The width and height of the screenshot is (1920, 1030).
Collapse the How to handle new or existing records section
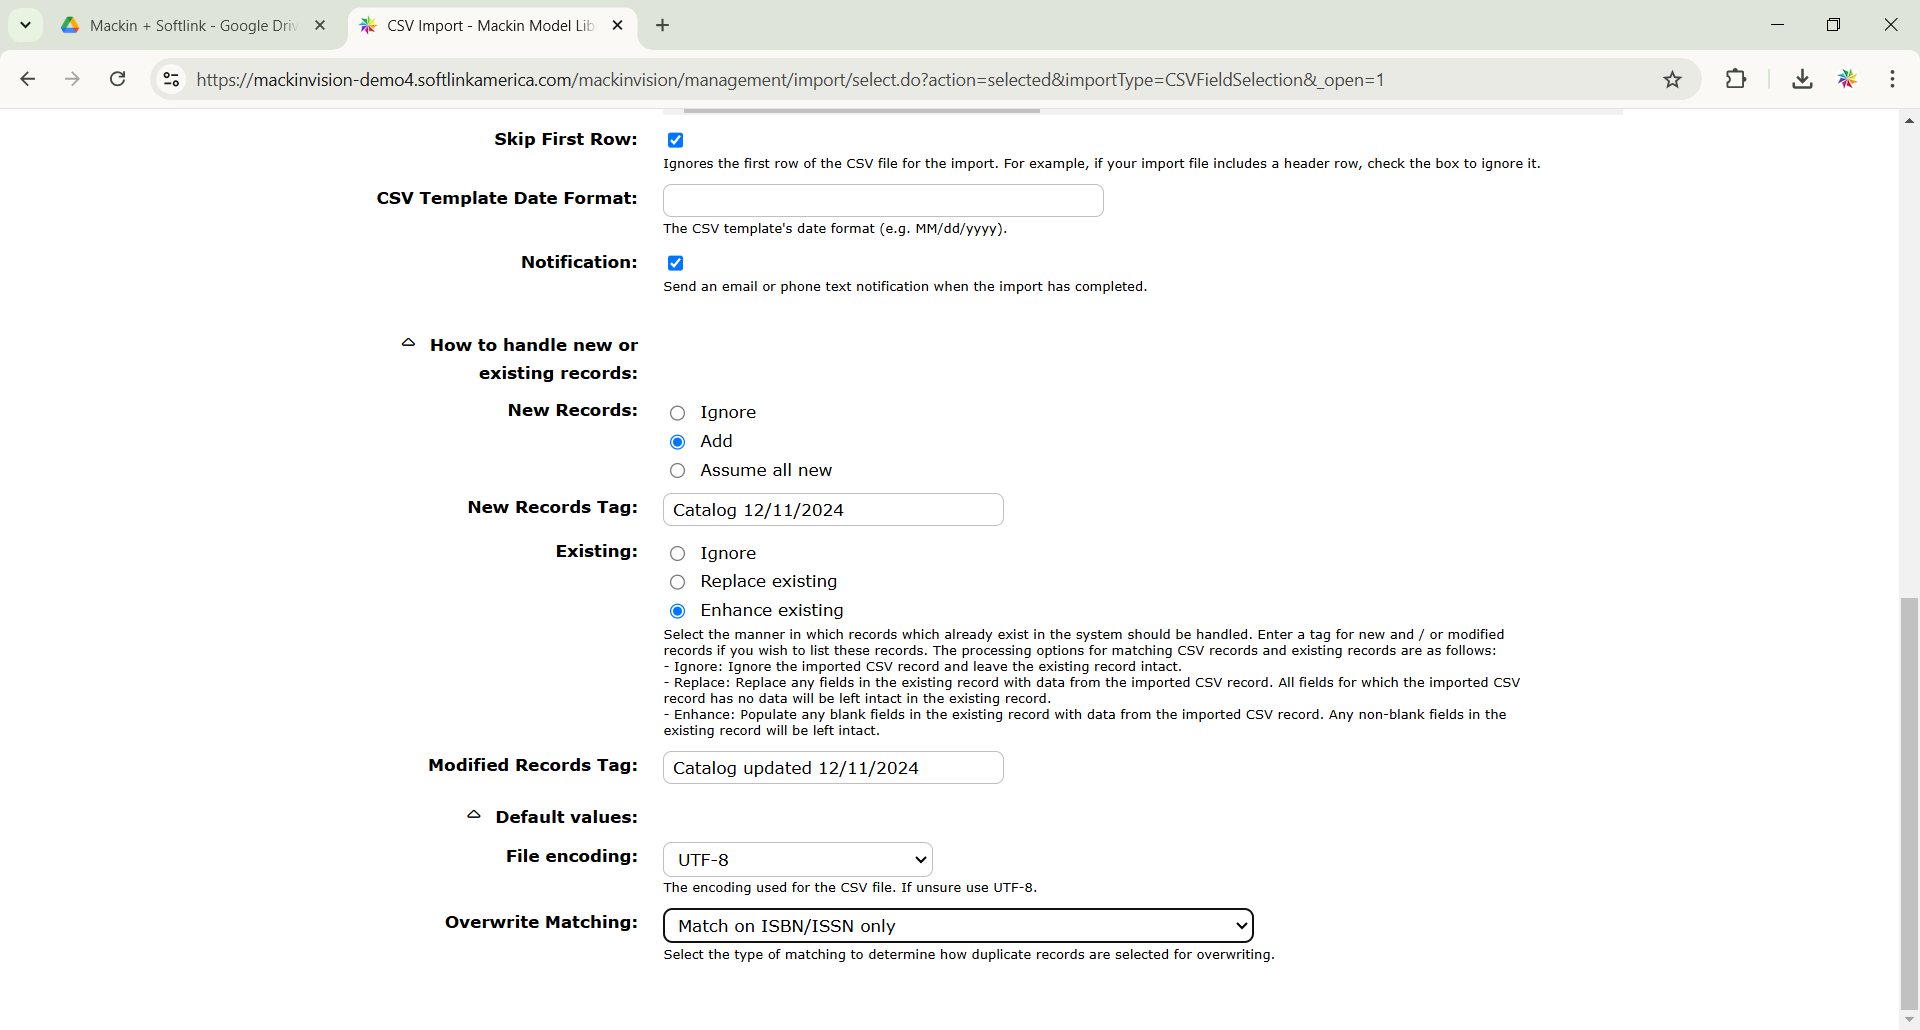pos(408,343)
